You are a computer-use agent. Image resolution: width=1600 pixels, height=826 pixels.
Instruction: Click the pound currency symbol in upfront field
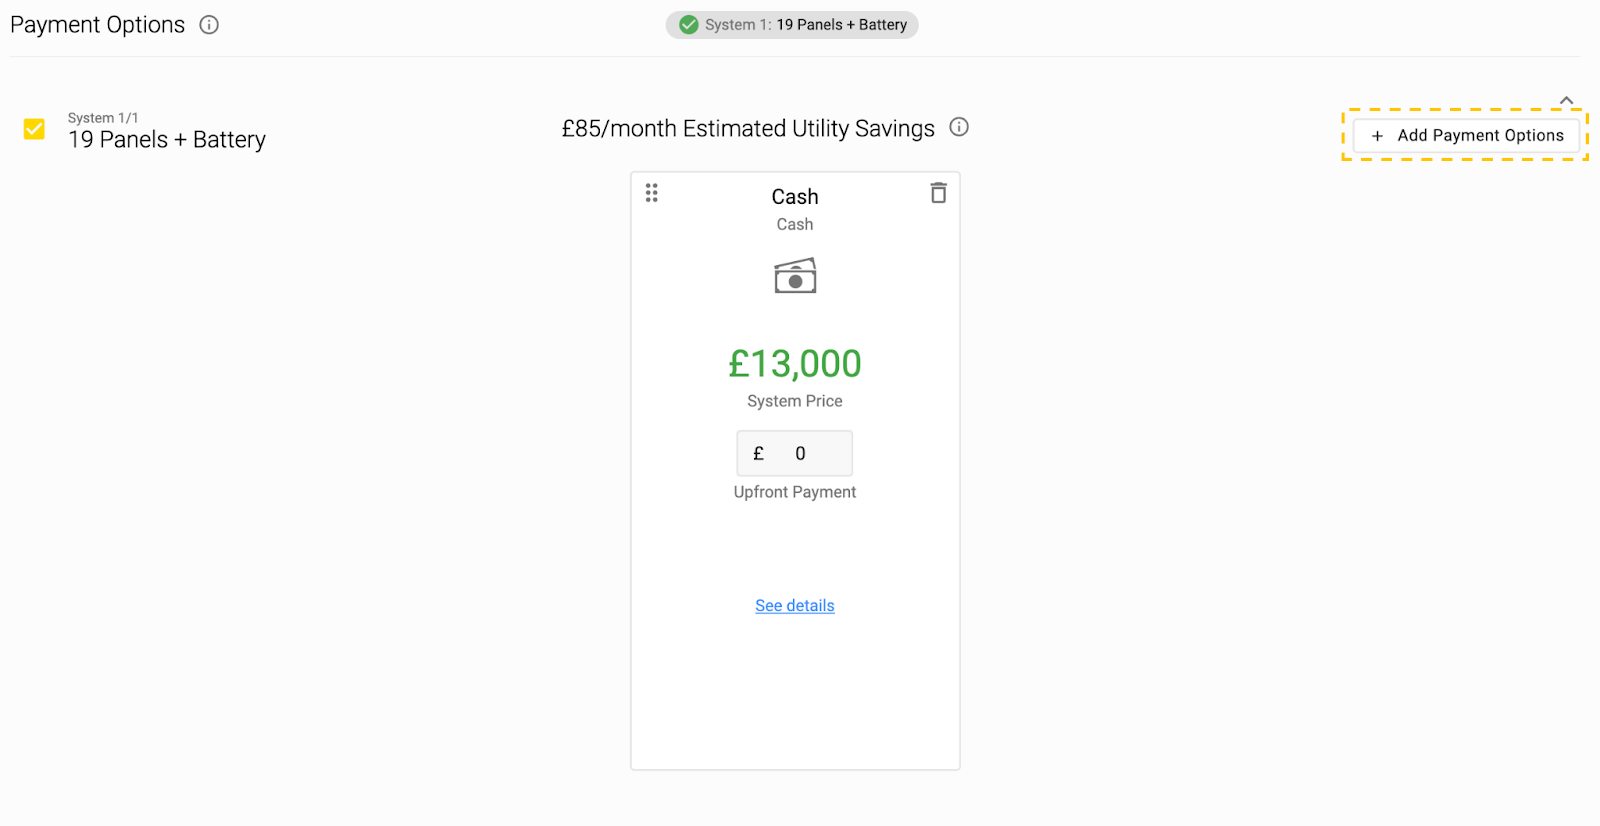(x=758, y=454)
